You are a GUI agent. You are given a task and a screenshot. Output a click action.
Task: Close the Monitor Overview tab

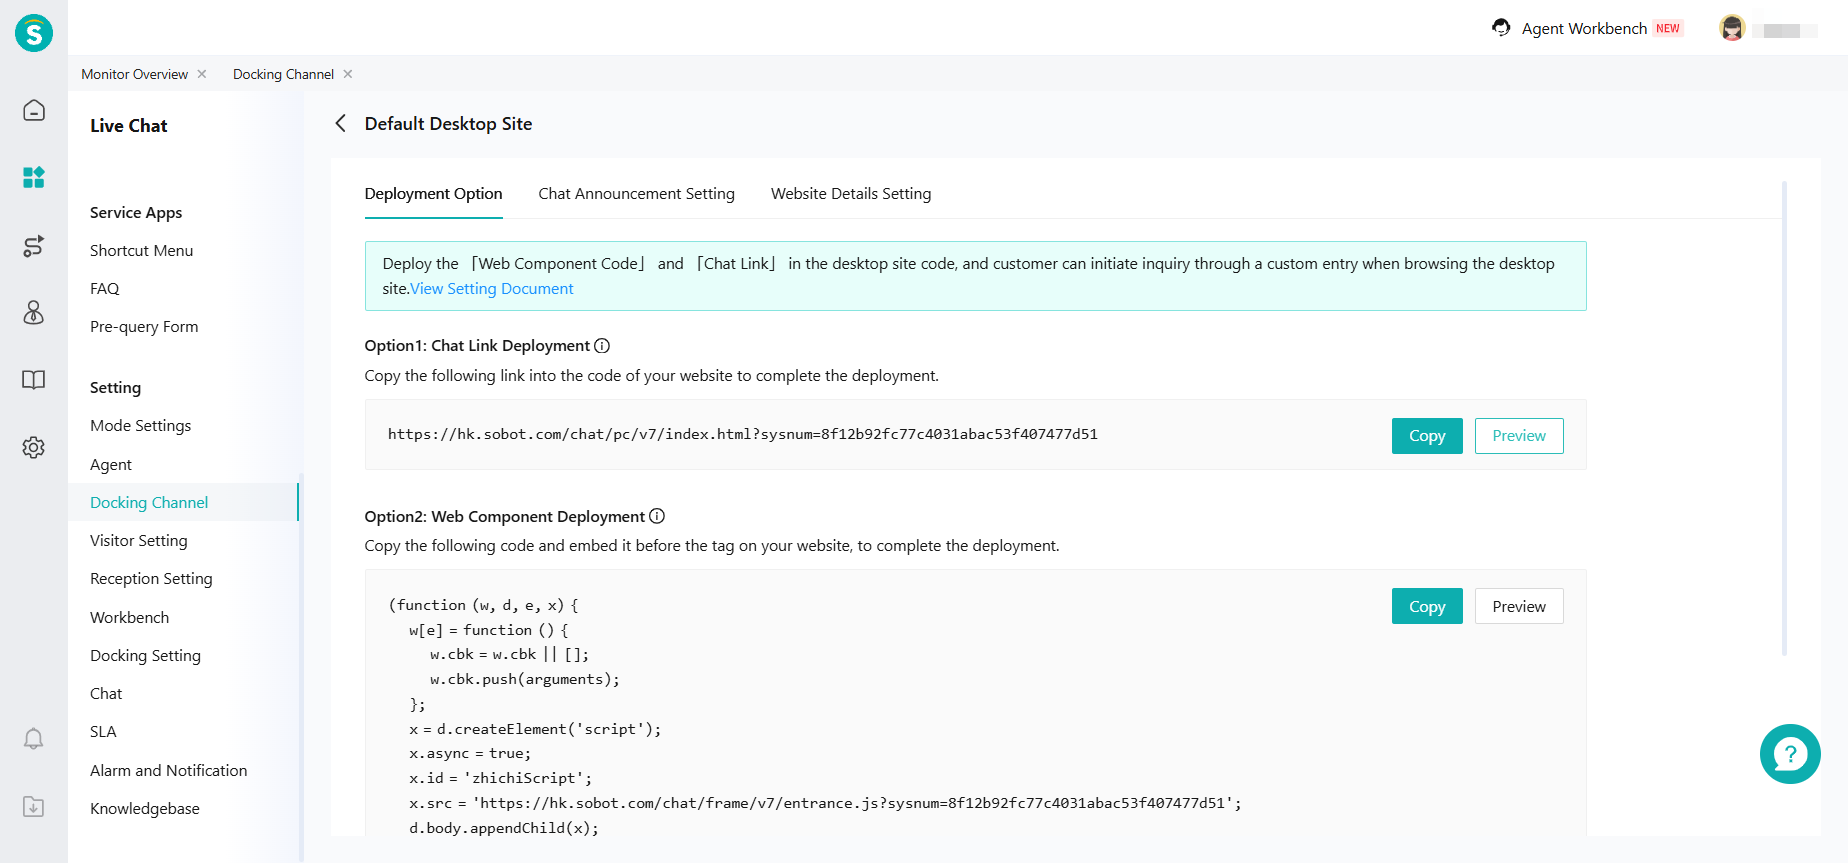pos(202,74)
